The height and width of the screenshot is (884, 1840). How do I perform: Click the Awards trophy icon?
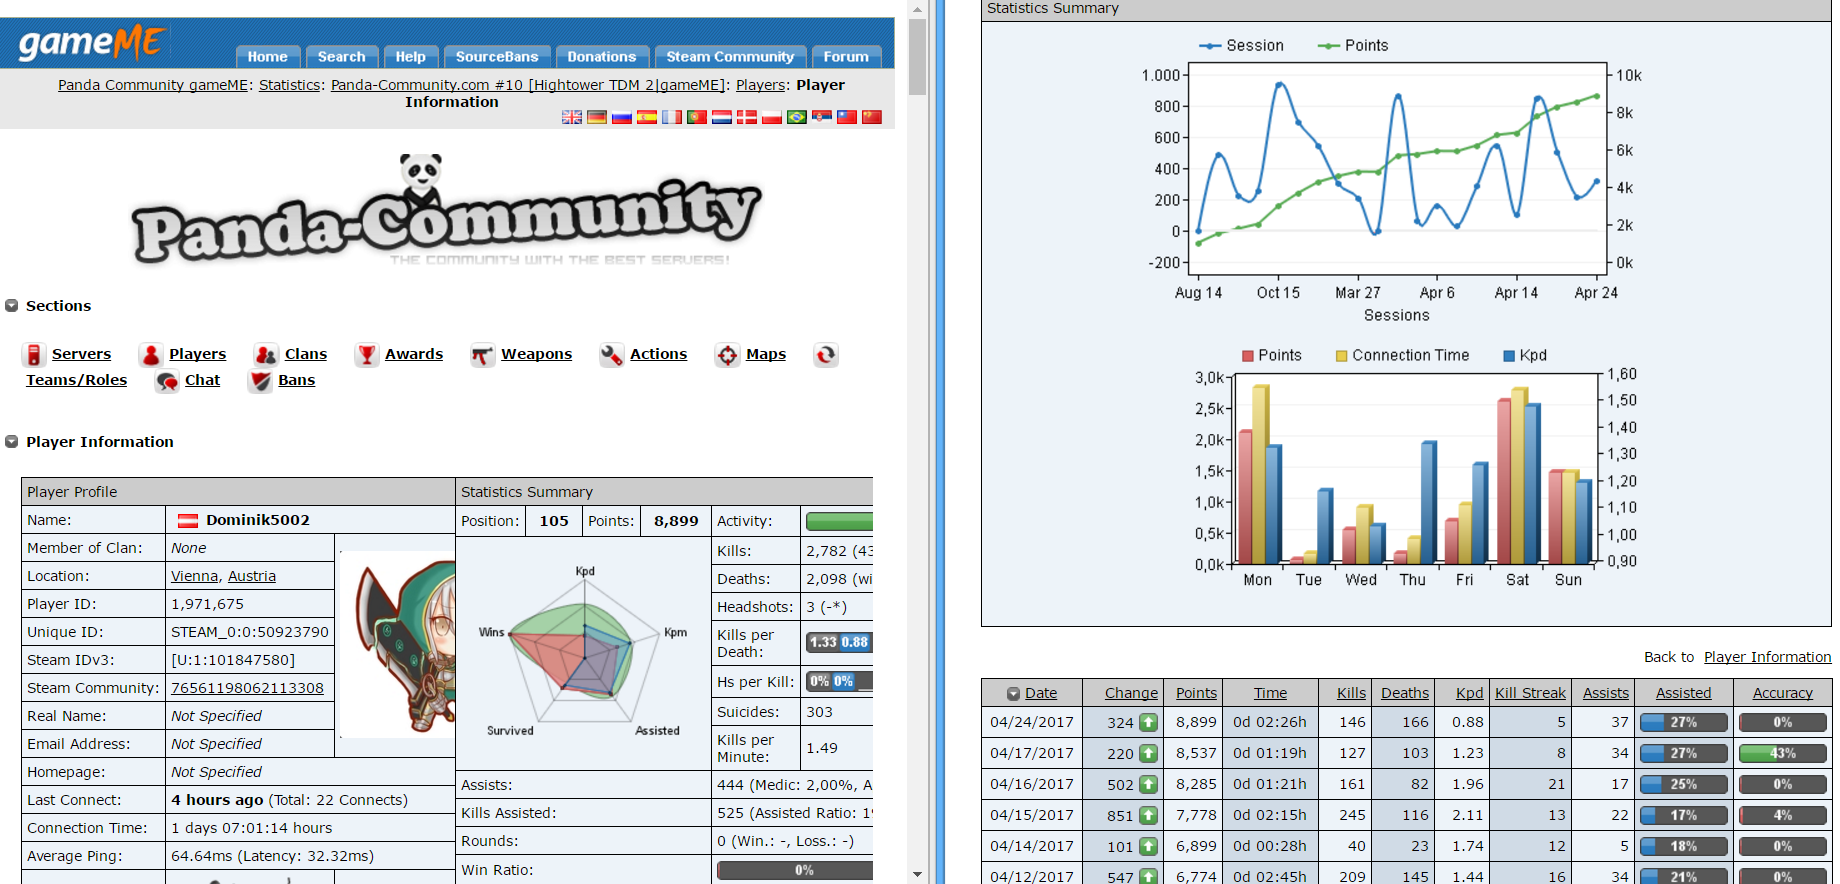[367, 355]
